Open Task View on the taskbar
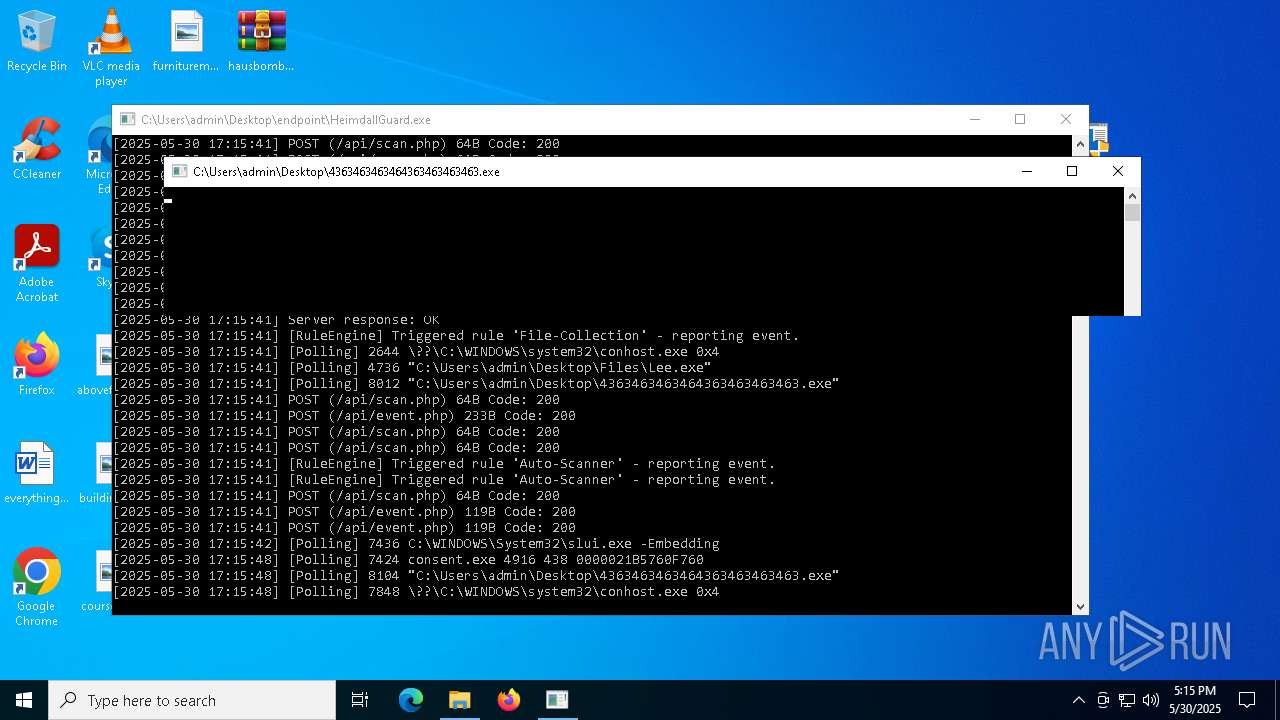 360,700
